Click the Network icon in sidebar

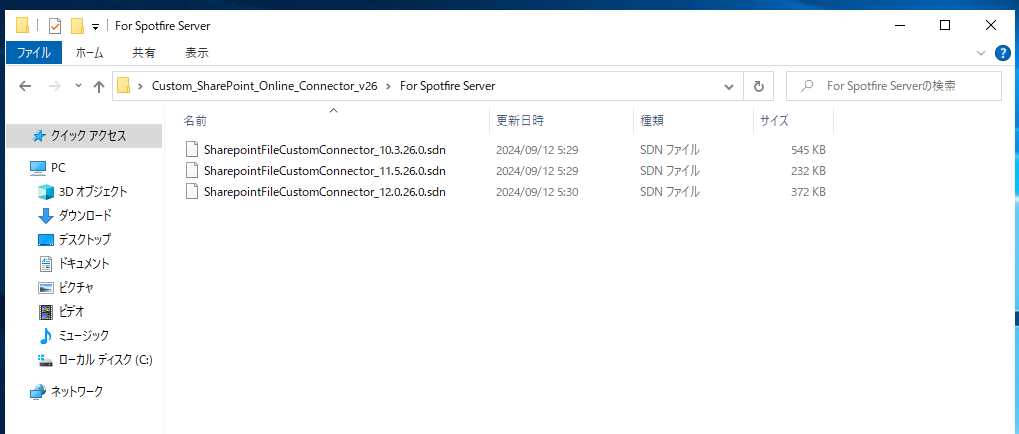pos(38,391)
